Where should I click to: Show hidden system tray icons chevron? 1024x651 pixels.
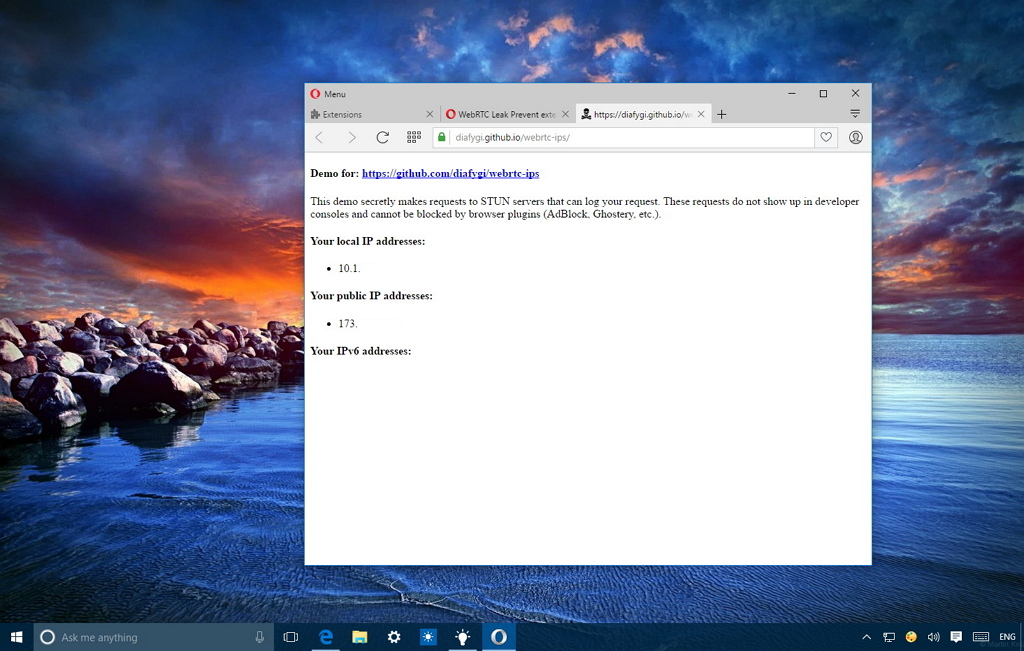(867, 637)
